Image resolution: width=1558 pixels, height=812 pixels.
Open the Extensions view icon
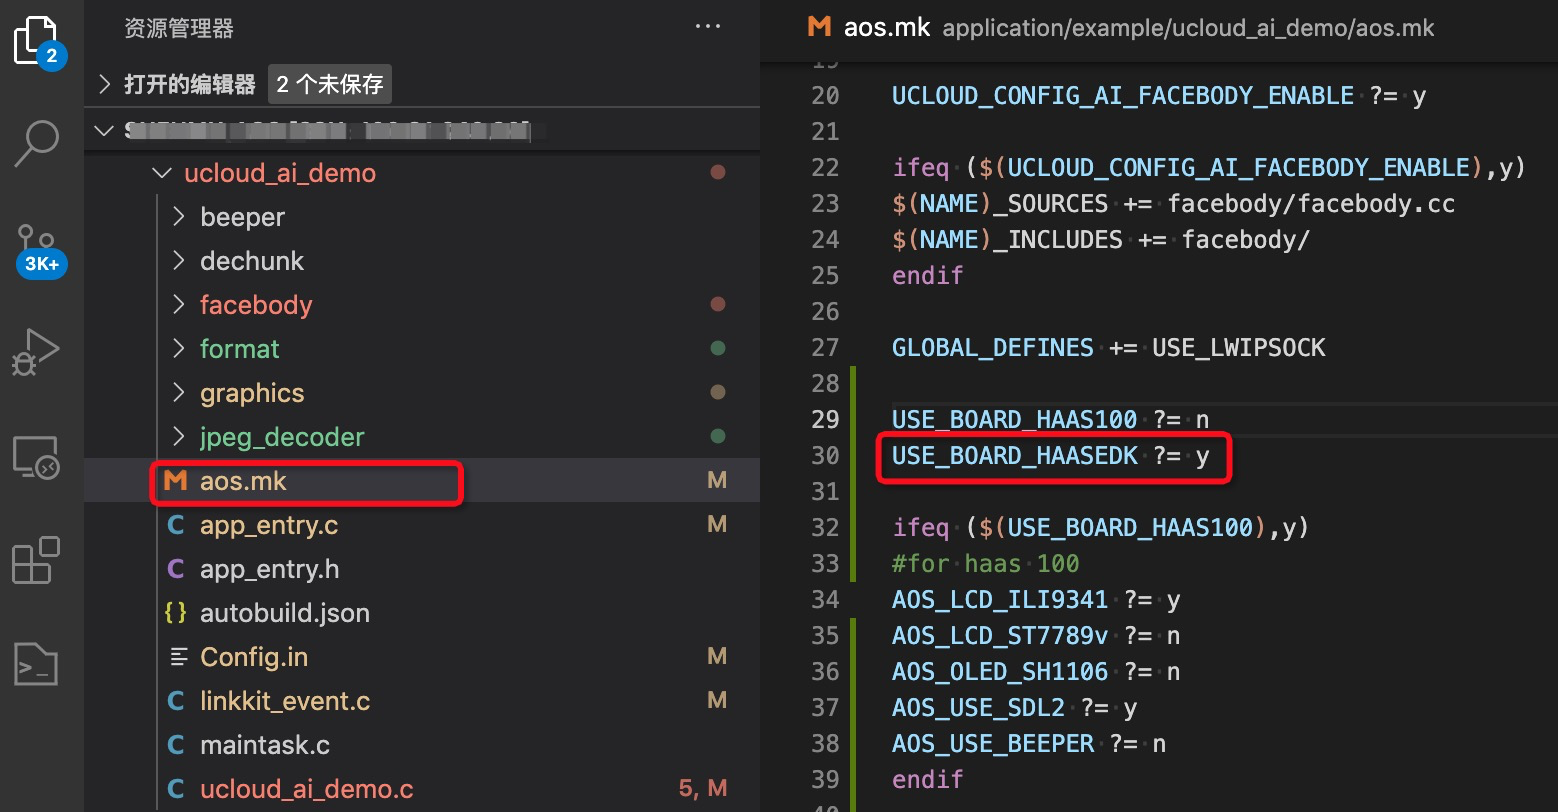click(36, 560)
